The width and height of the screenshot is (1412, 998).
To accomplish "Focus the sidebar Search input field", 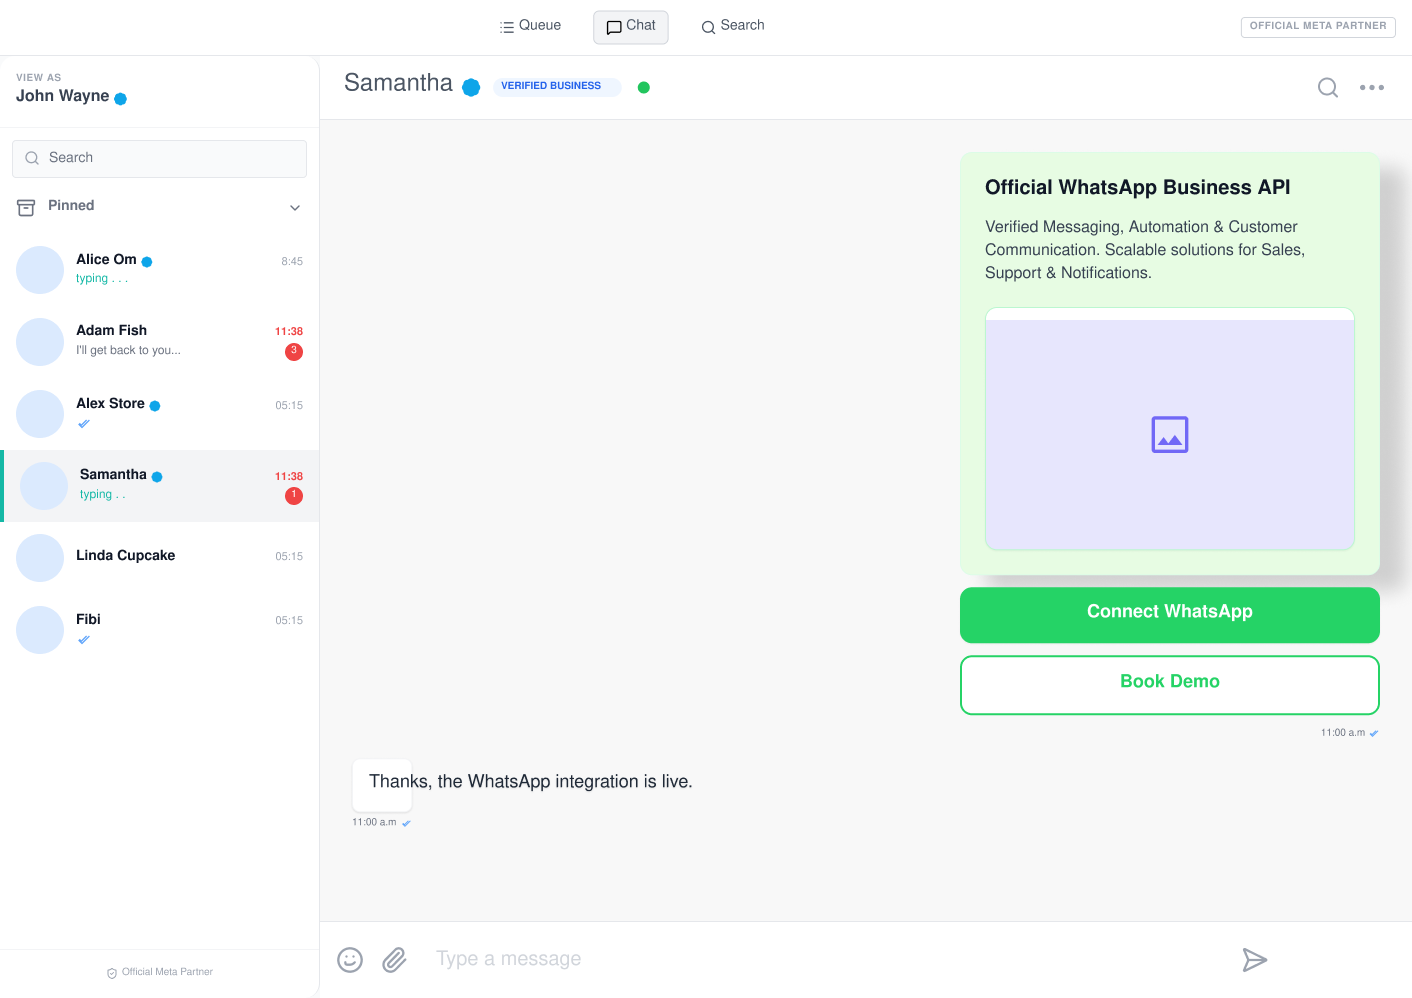I will tap(159, 159).
